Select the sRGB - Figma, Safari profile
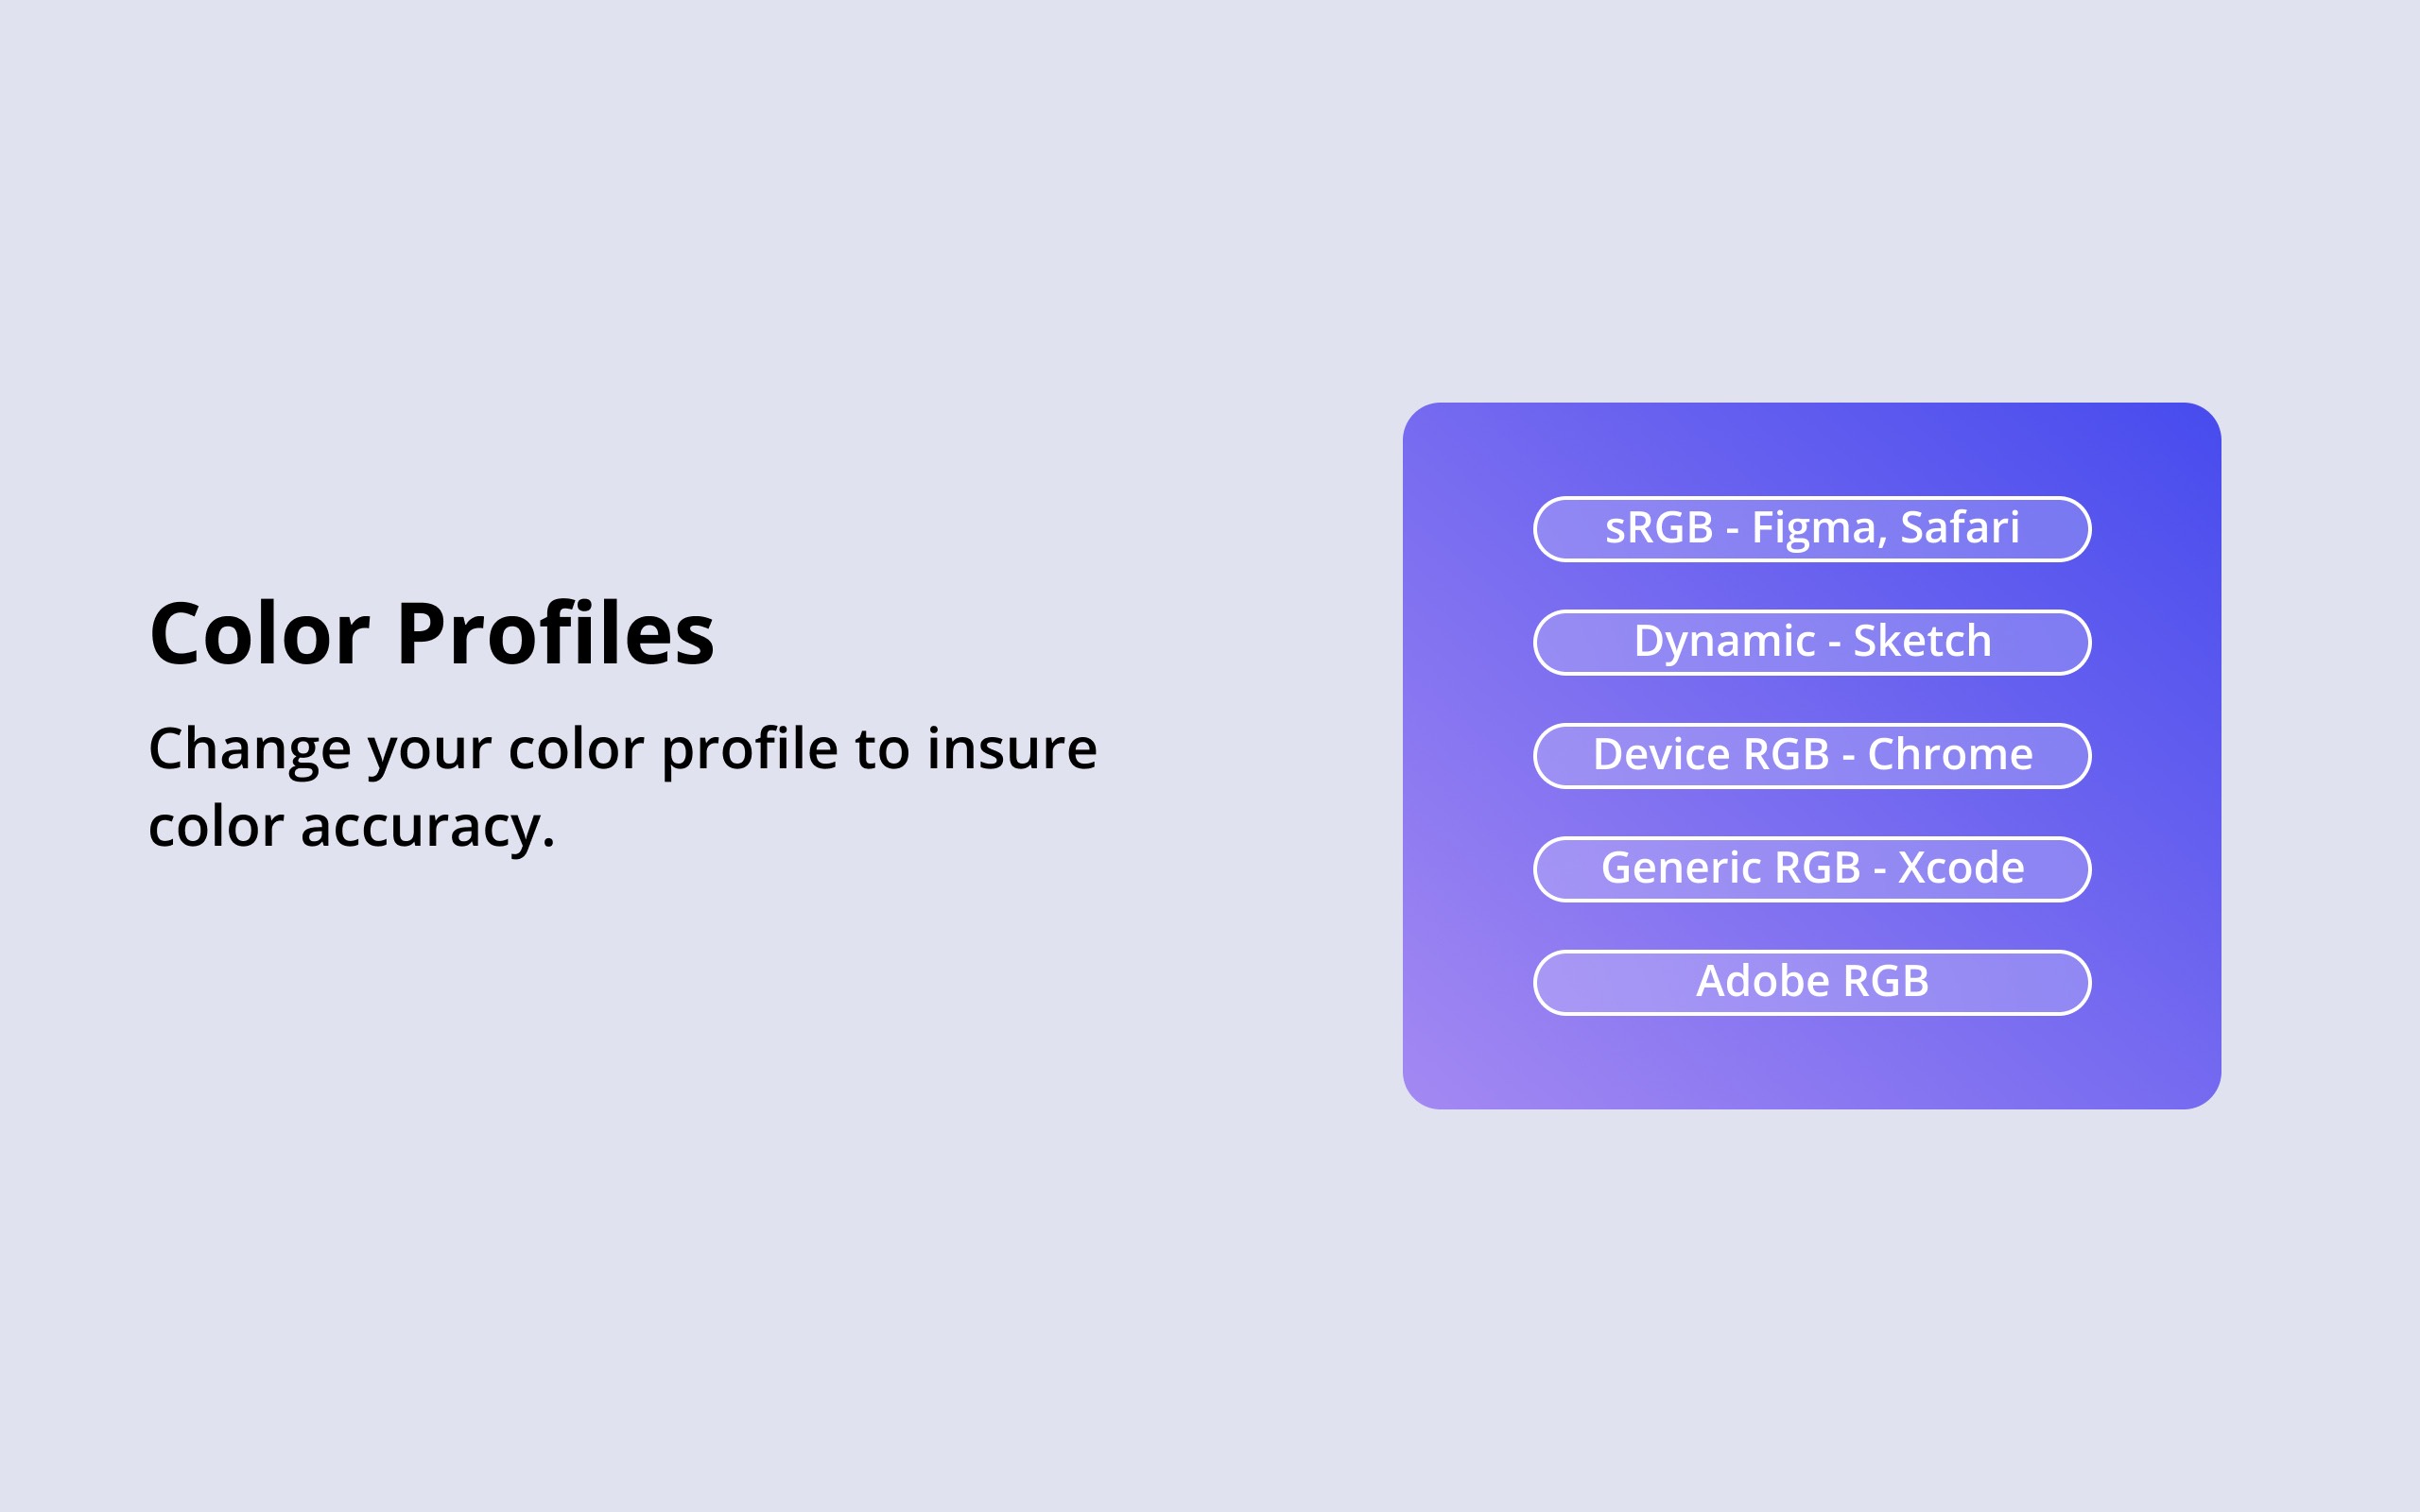This screenshot has width=2420, height=1512. 1812,529
